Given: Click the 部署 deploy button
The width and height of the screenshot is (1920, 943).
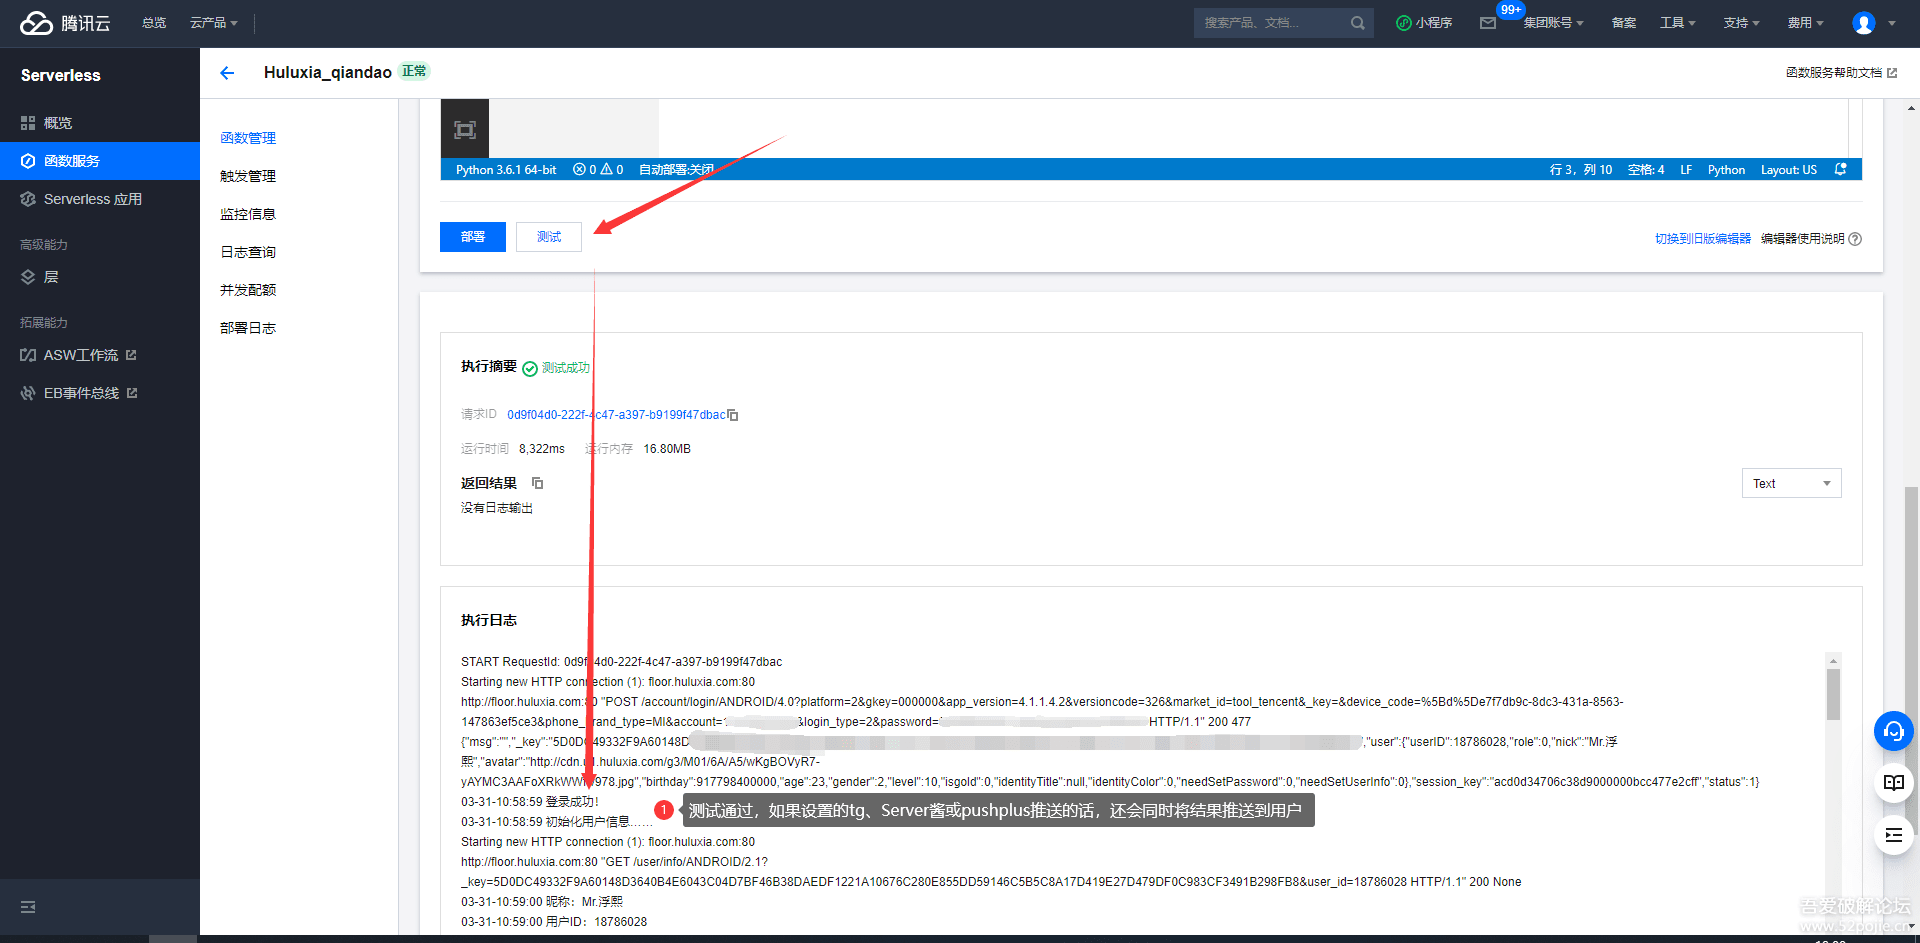Looking at the screenshot, I should coord(473,237).
